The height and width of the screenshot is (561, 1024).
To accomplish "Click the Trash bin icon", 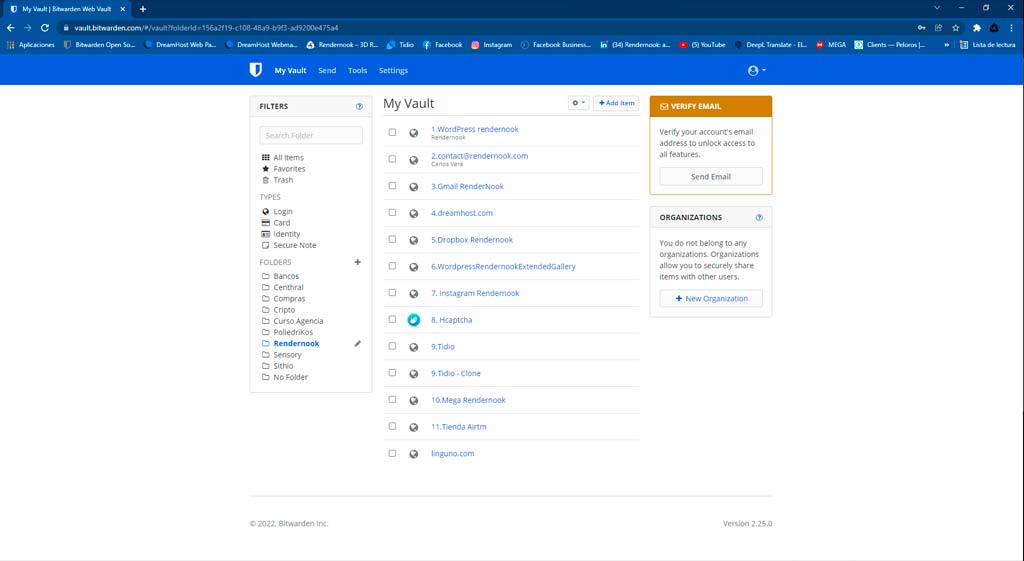I will click(x=266, y=180).
